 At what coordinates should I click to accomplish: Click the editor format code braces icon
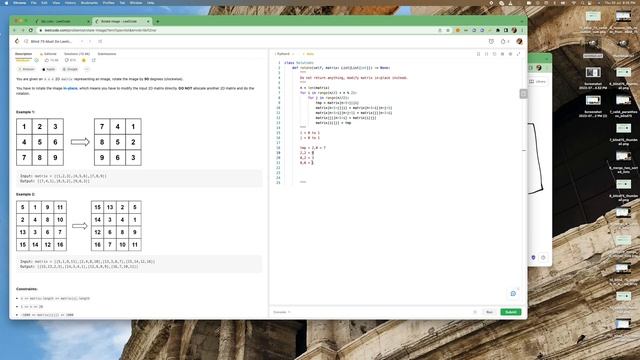point(487,54)
